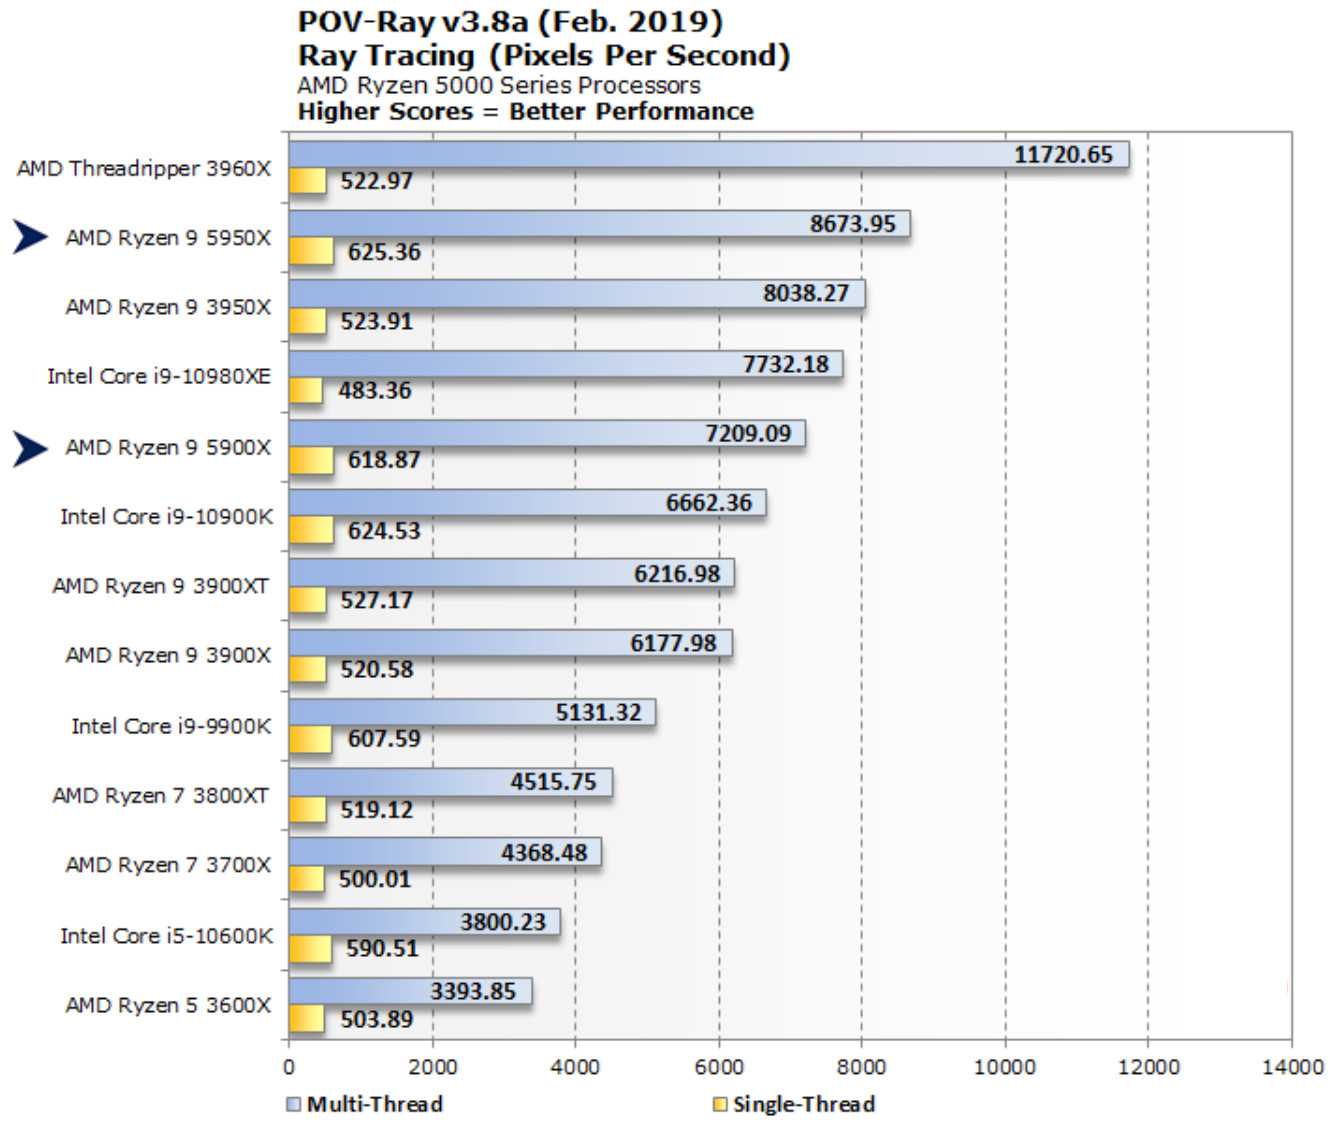Select the Multi-Thread legend label
Screen dimensions: 1330x1132
point(374,1104)
